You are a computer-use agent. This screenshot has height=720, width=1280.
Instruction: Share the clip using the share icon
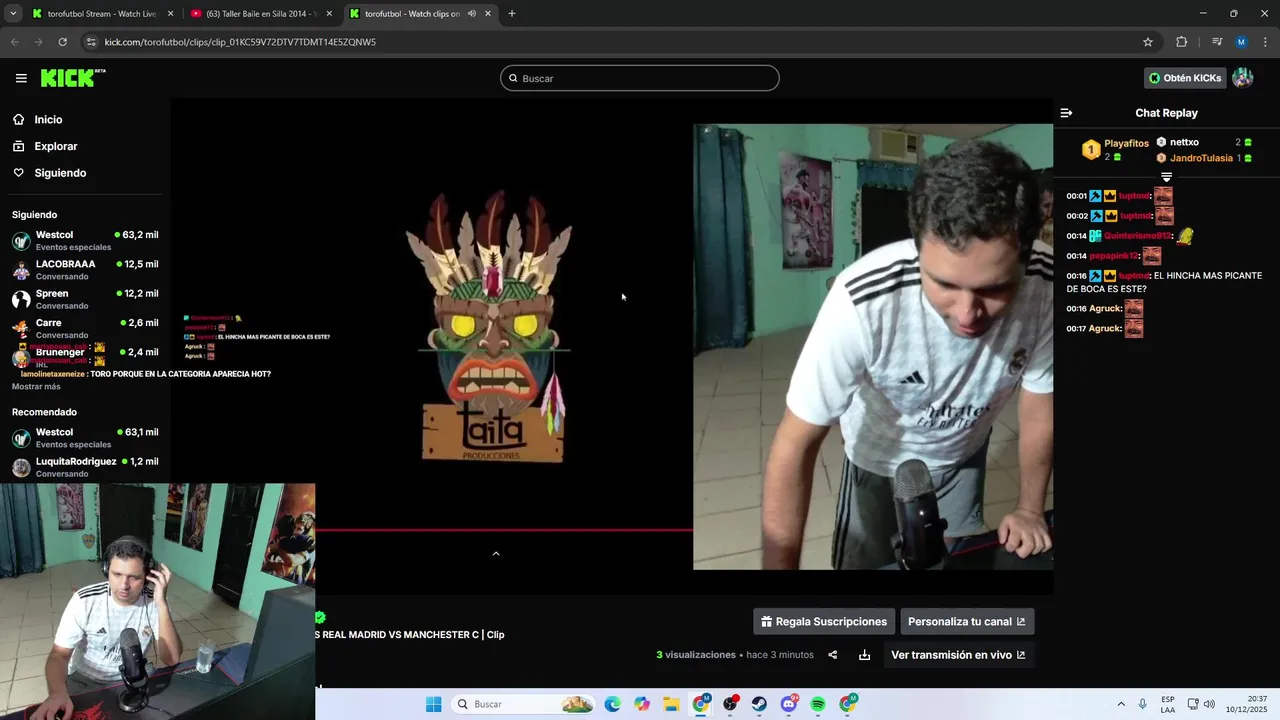point(832,655)
